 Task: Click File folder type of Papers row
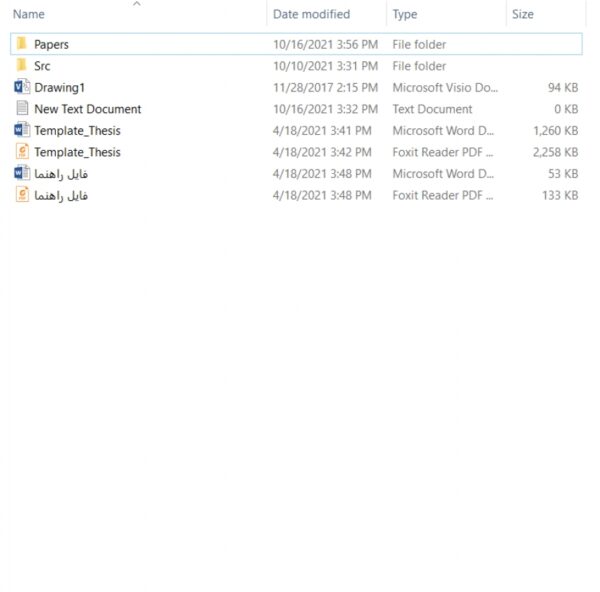(419, 44)
